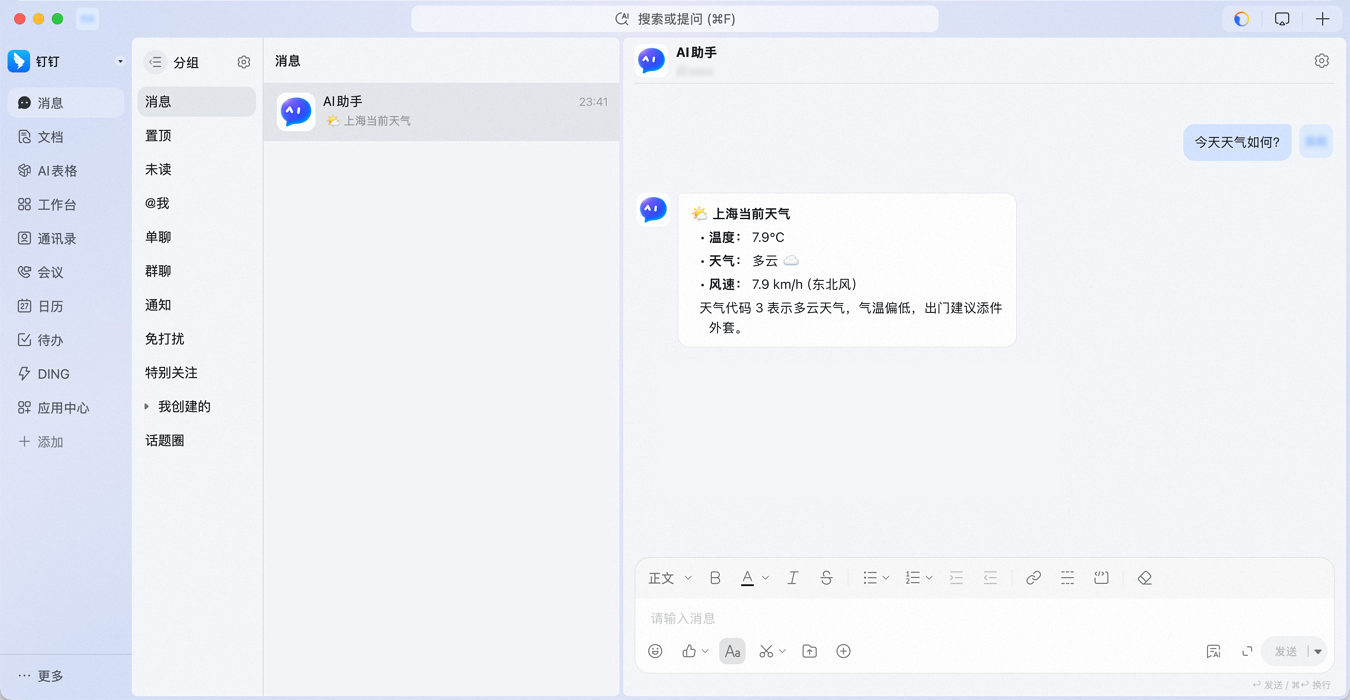The image size is (1350, 700).
Task: Open chat settings for AI助手
Action: tap(1321, 60)
